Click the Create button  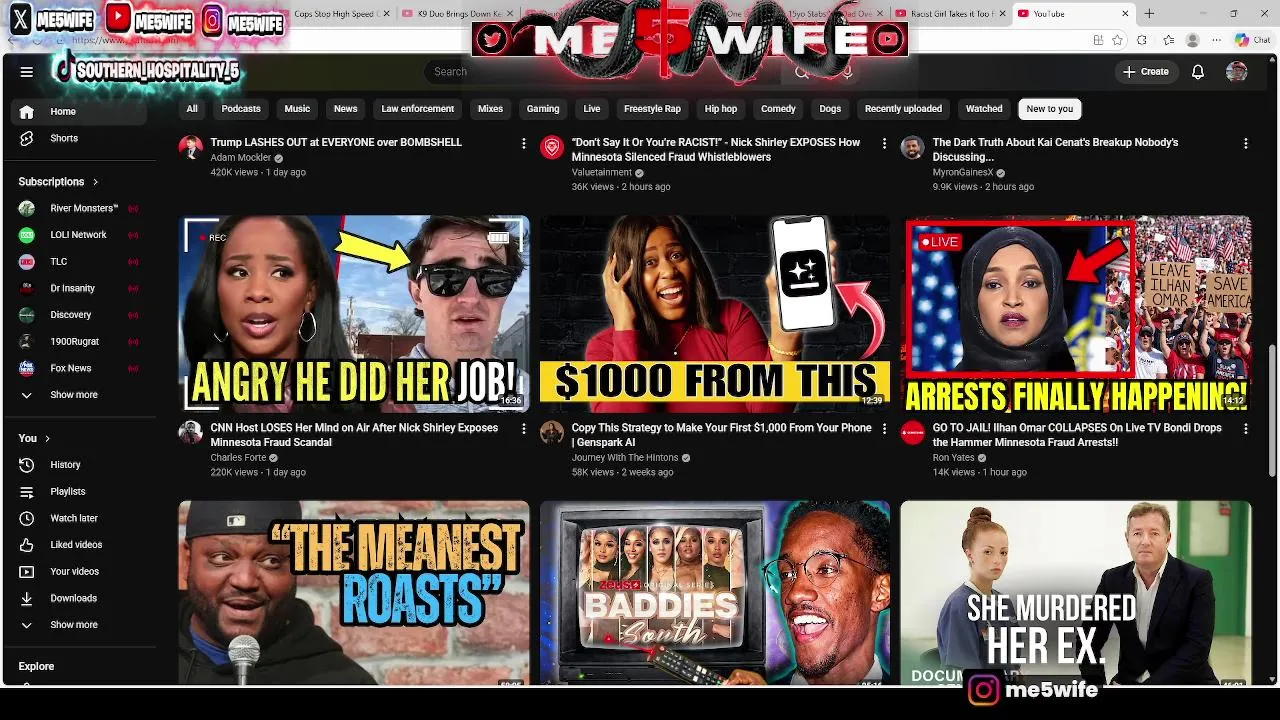(1146, 72)
